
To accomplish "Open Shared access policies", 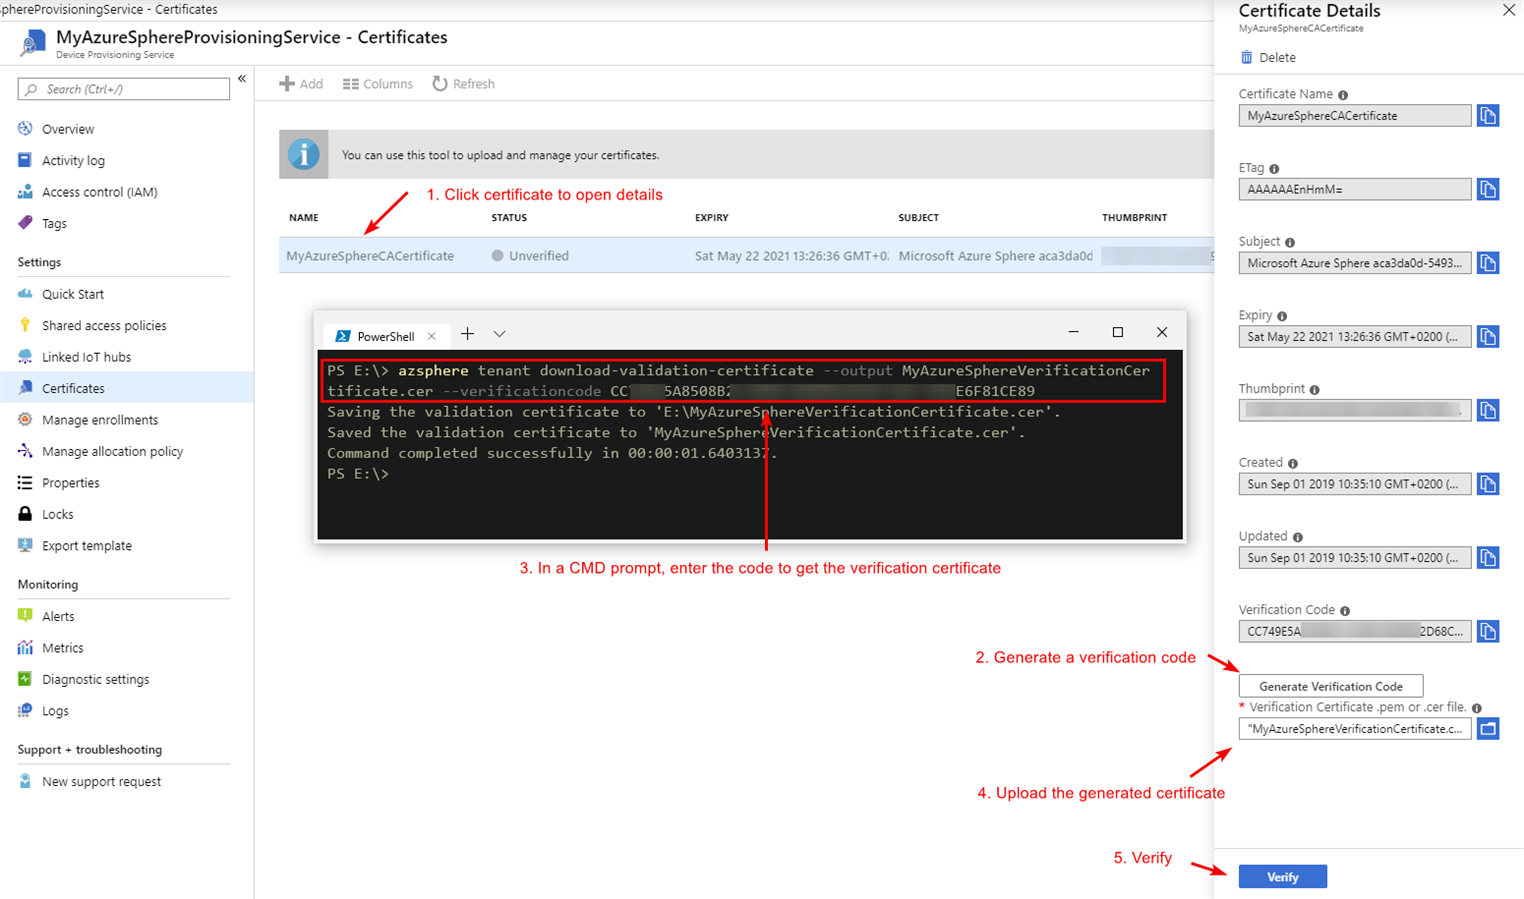I will click(x=104, y=325).
